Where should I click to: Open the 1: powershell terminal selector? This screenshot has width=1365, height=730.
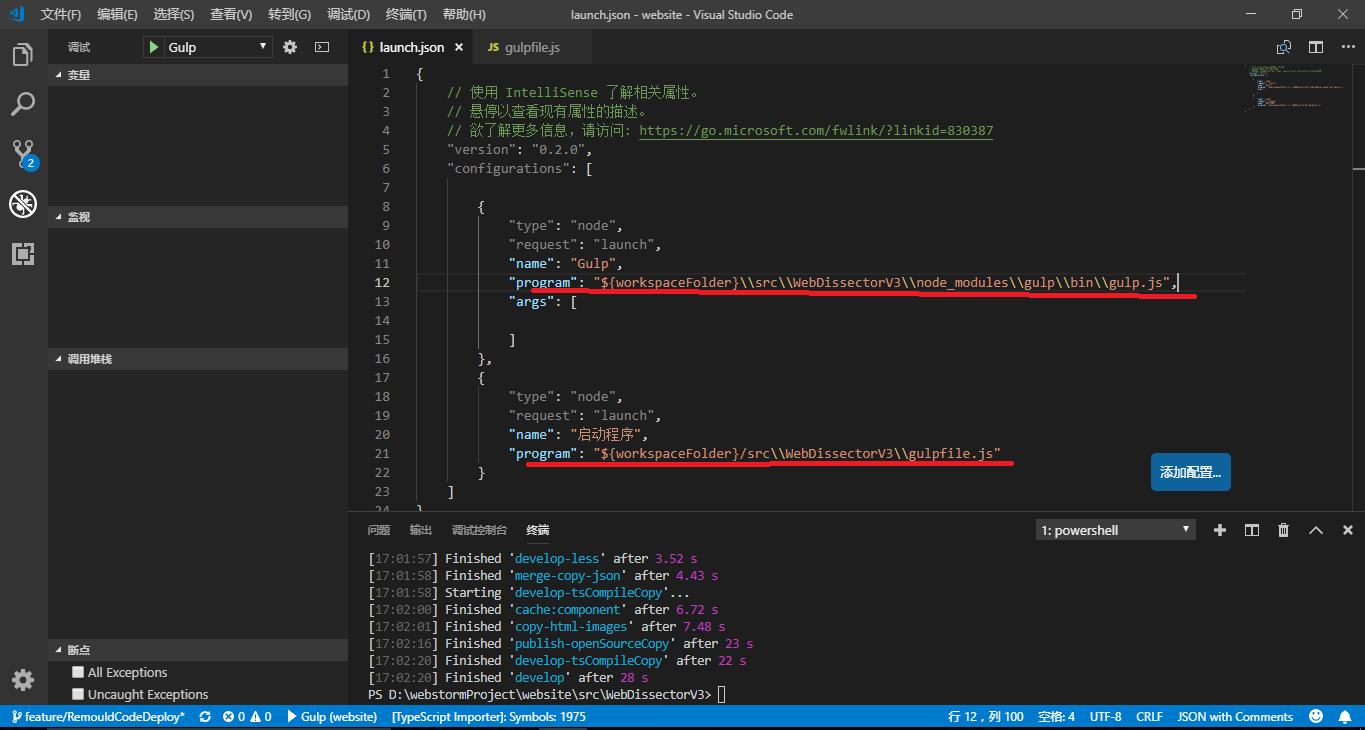click(x=1115, y=530)
